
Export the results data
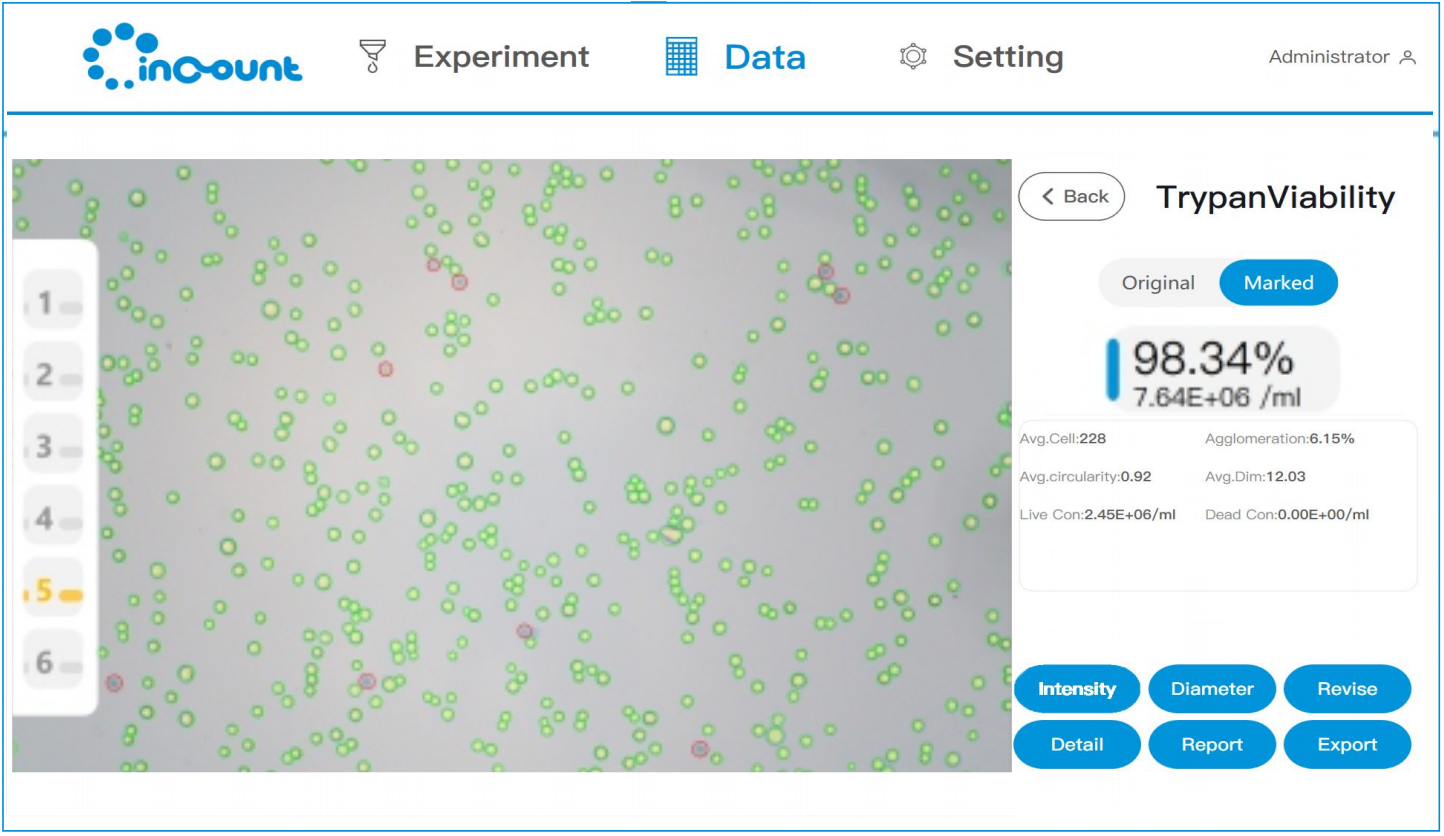tap(1347, 745)
